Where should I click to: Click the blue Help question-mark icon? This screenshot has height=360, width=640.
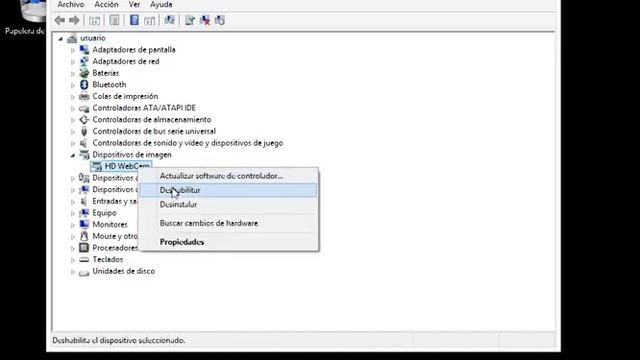(134, 20)
